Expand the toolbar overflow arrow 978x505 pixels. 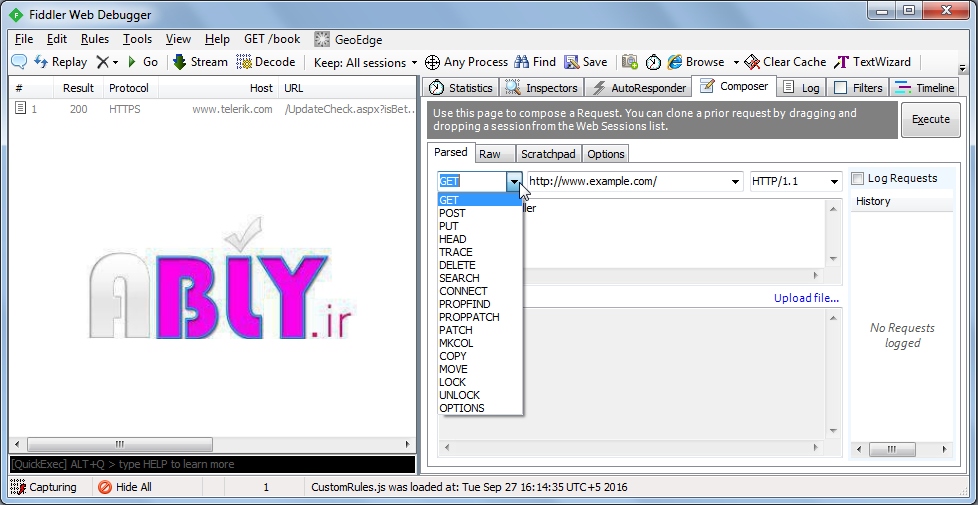pyautogui.click(x=961, y=67)
